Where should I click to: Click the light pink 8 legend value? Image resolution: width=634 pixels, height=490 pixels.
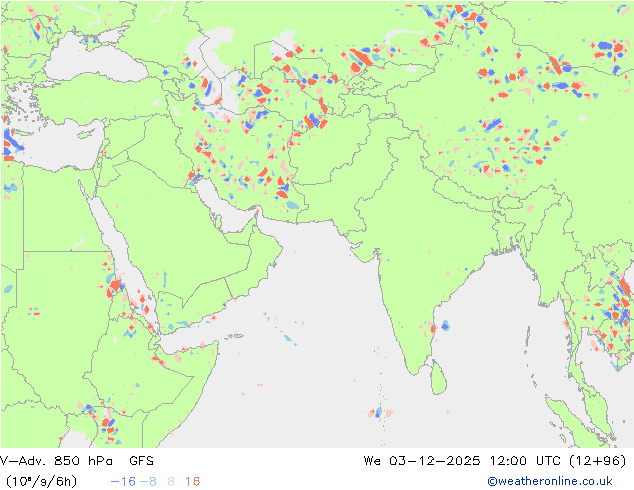pyautogui.click(x=171, y=481)
